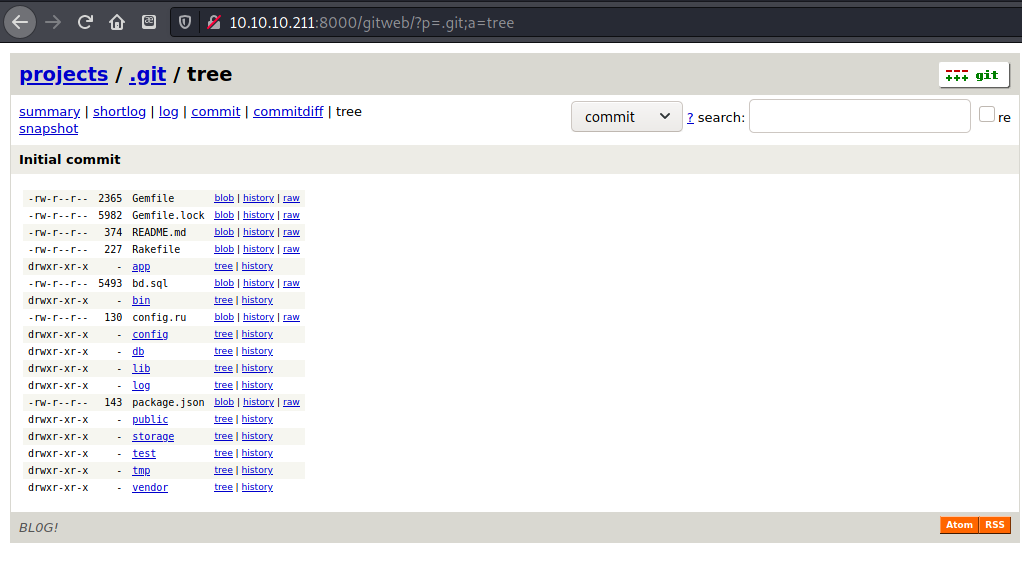
Task: Open history link in storage row
Action: click(257, 436)
